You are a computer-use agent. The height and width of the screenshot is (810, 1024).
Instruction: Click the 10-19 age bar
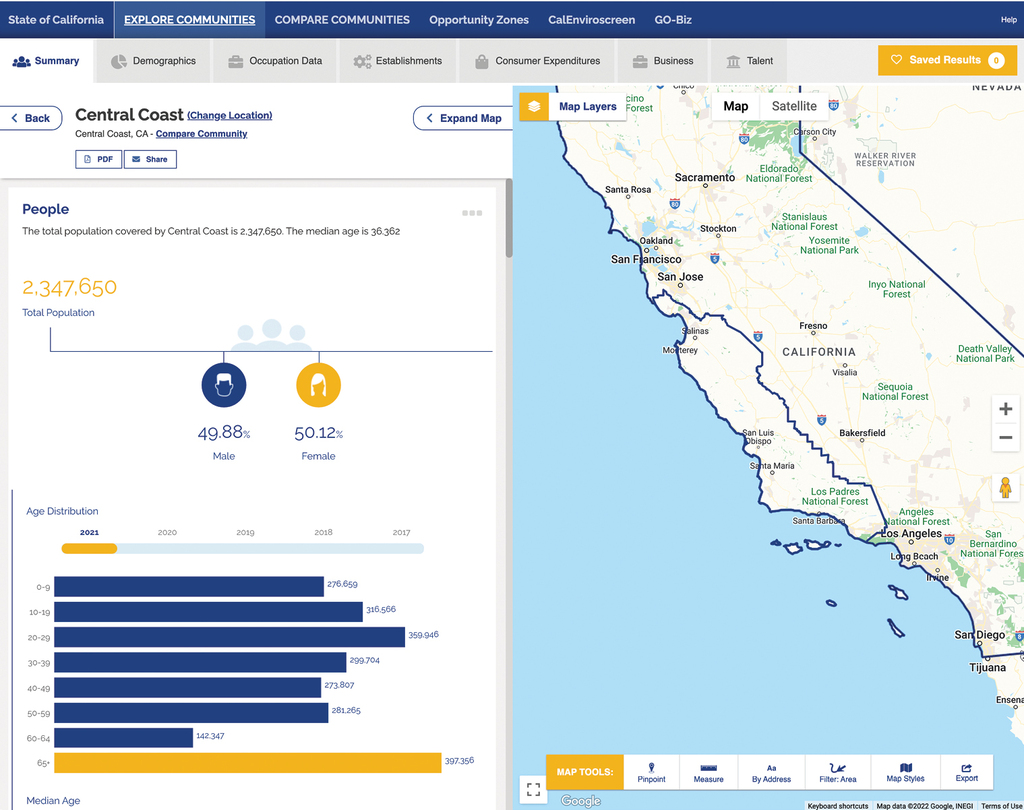(x=208, y=612)
